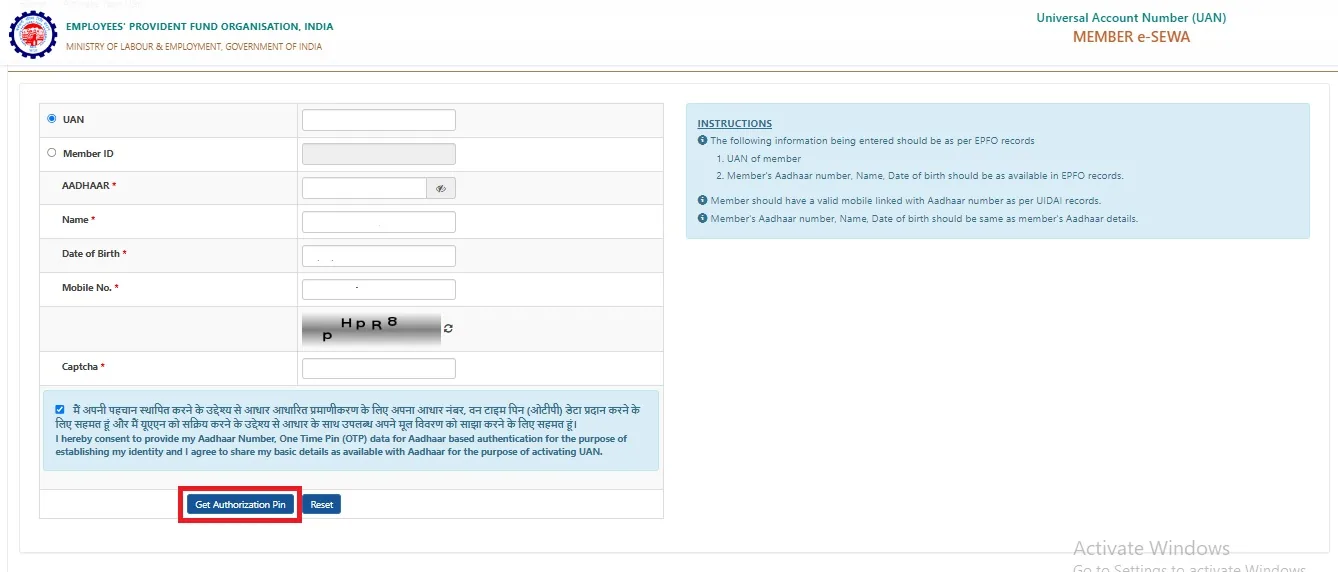Click the Name text field
The height and width of the screenshot is (572, 1338).
379,222
